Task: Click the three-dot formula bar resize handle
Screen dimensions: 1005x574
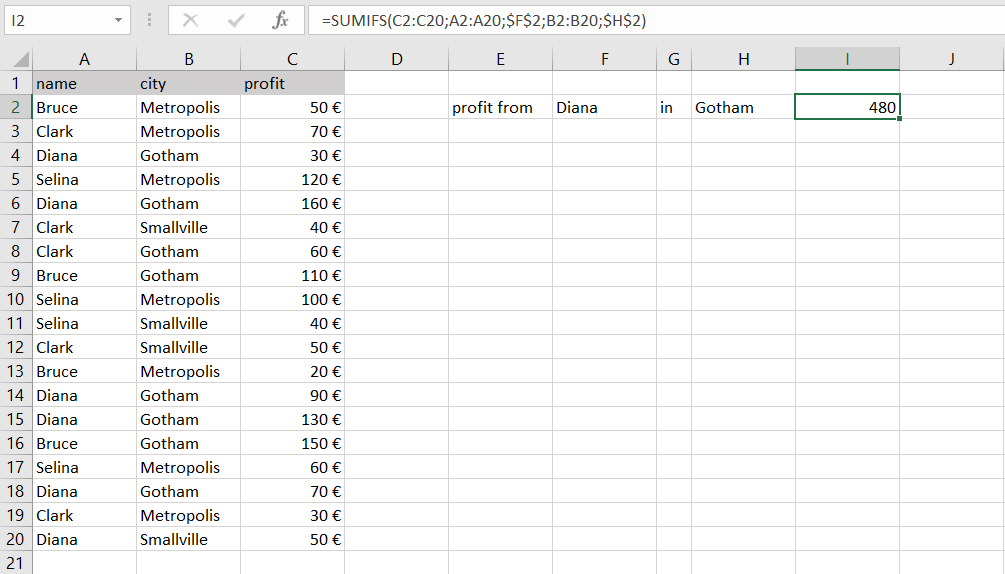Action: [x=149, y=20]
